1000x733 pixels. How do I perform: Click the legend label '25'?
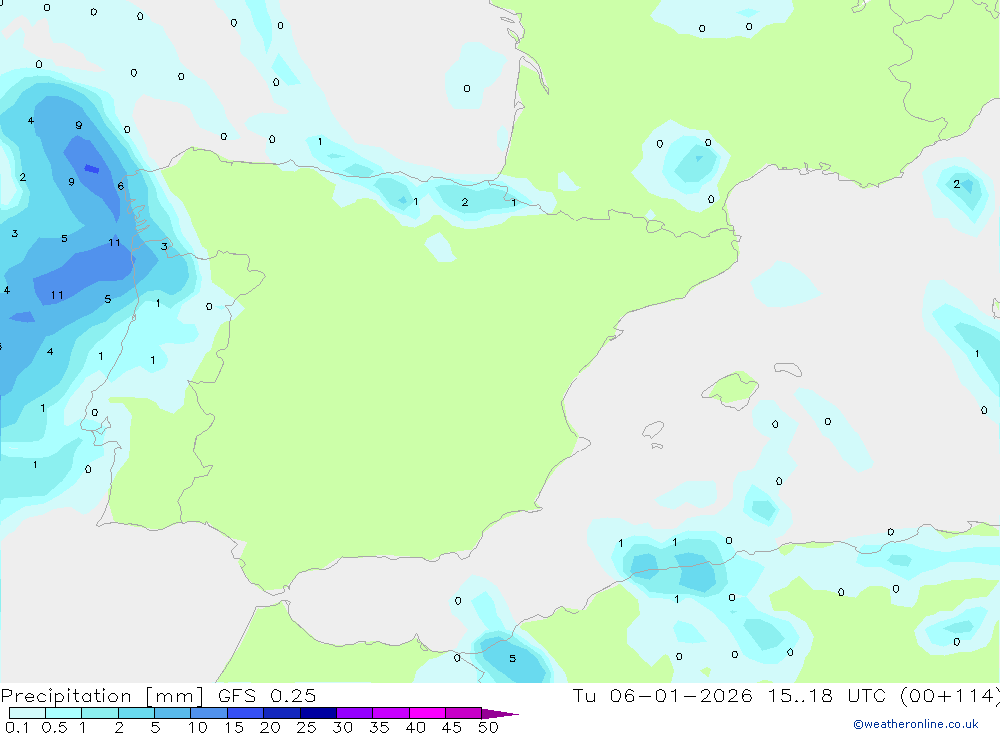pos(306,727)
